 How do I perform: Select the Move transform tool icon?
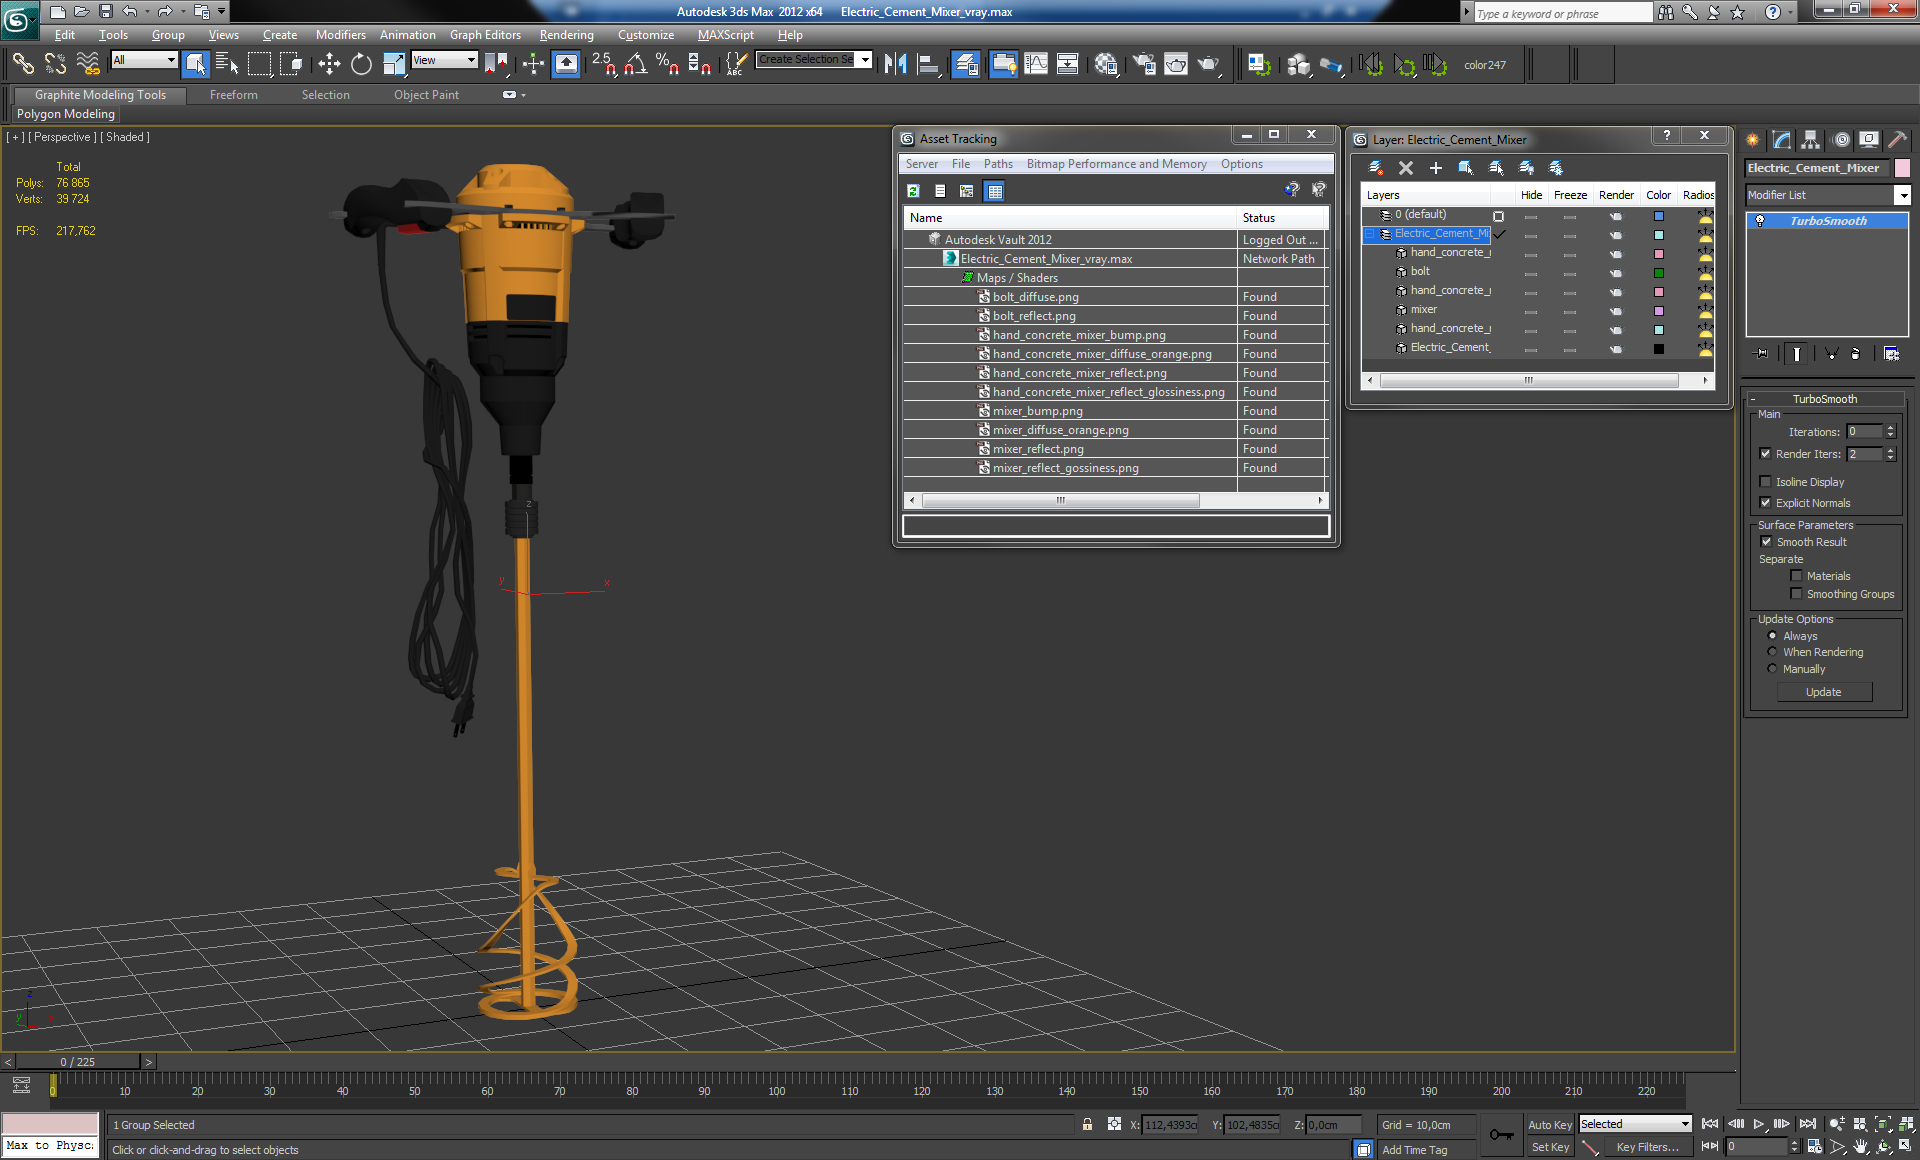click(329, 63)
